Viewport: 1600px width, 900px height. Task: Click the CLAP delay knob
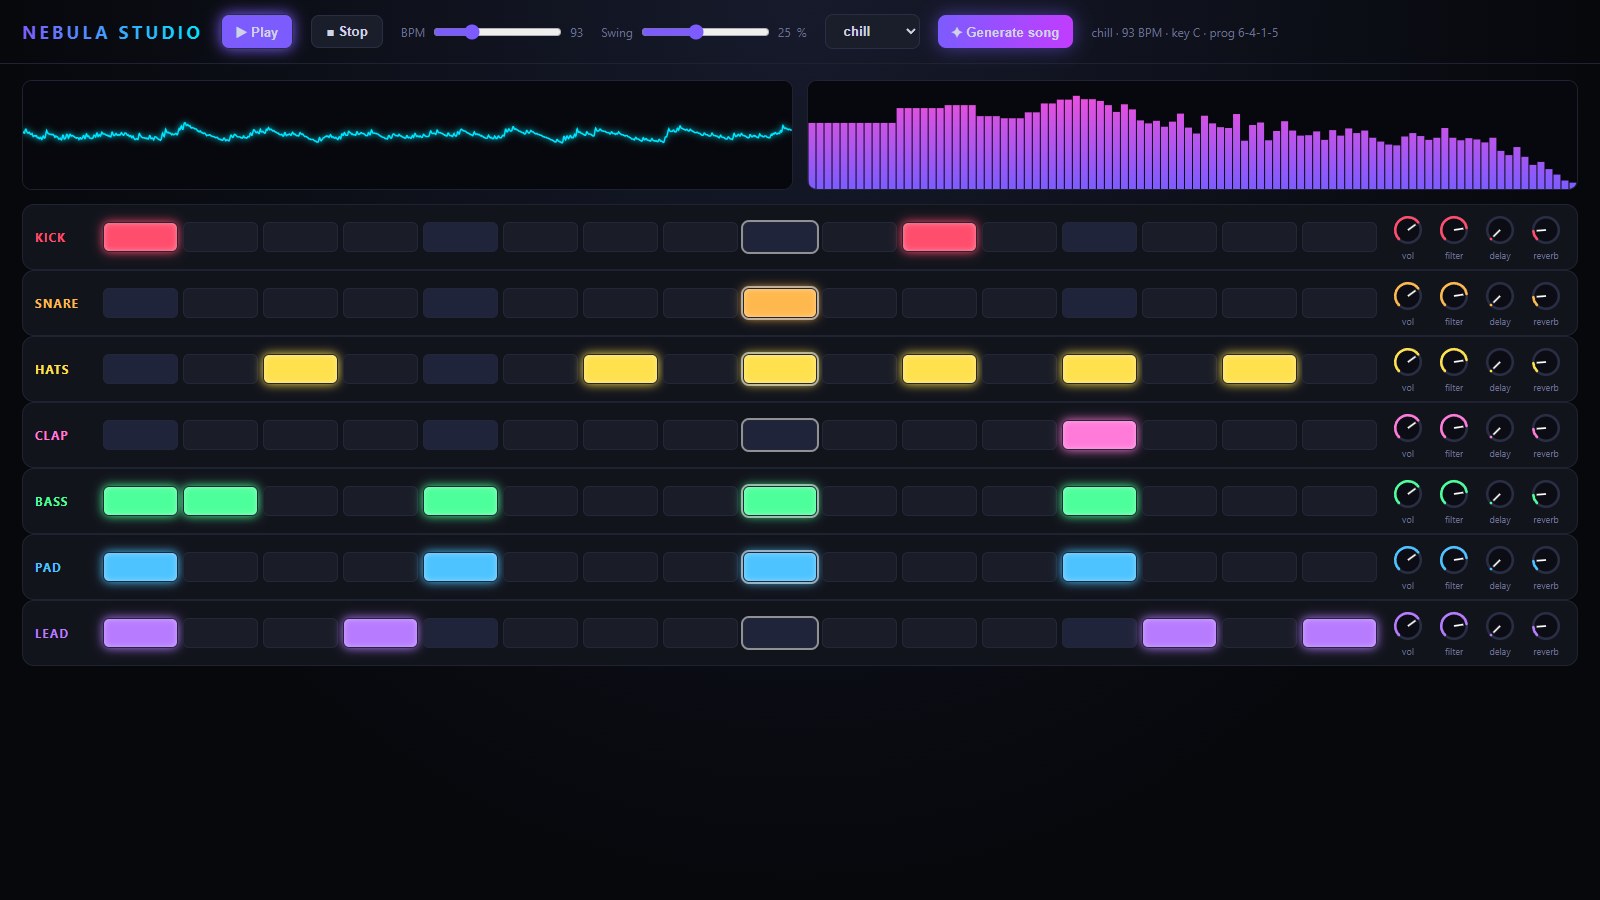click(x=1500, y=428)
